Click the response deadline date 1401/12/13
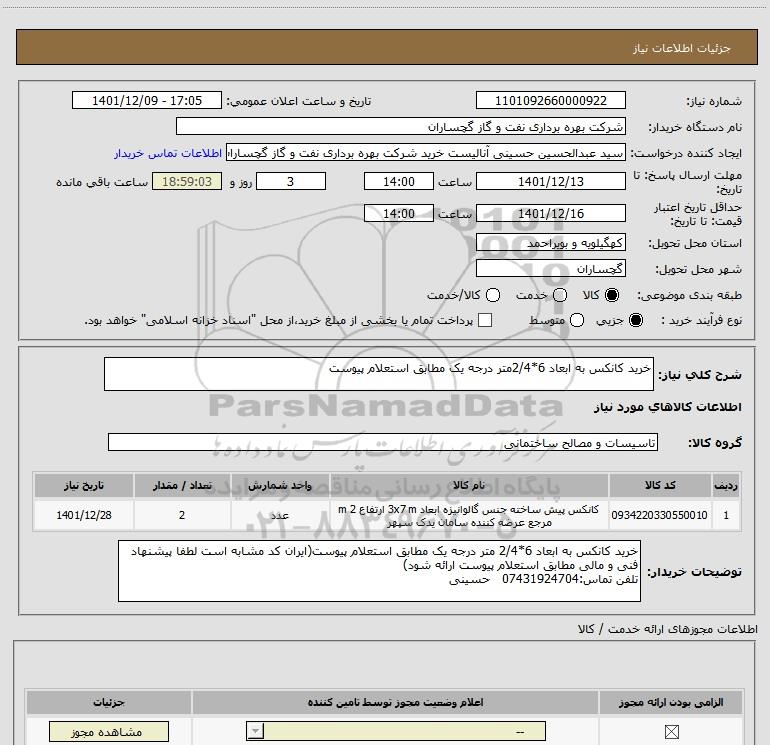The width and height of the screenshot is (770, 745). pos(550,182)
